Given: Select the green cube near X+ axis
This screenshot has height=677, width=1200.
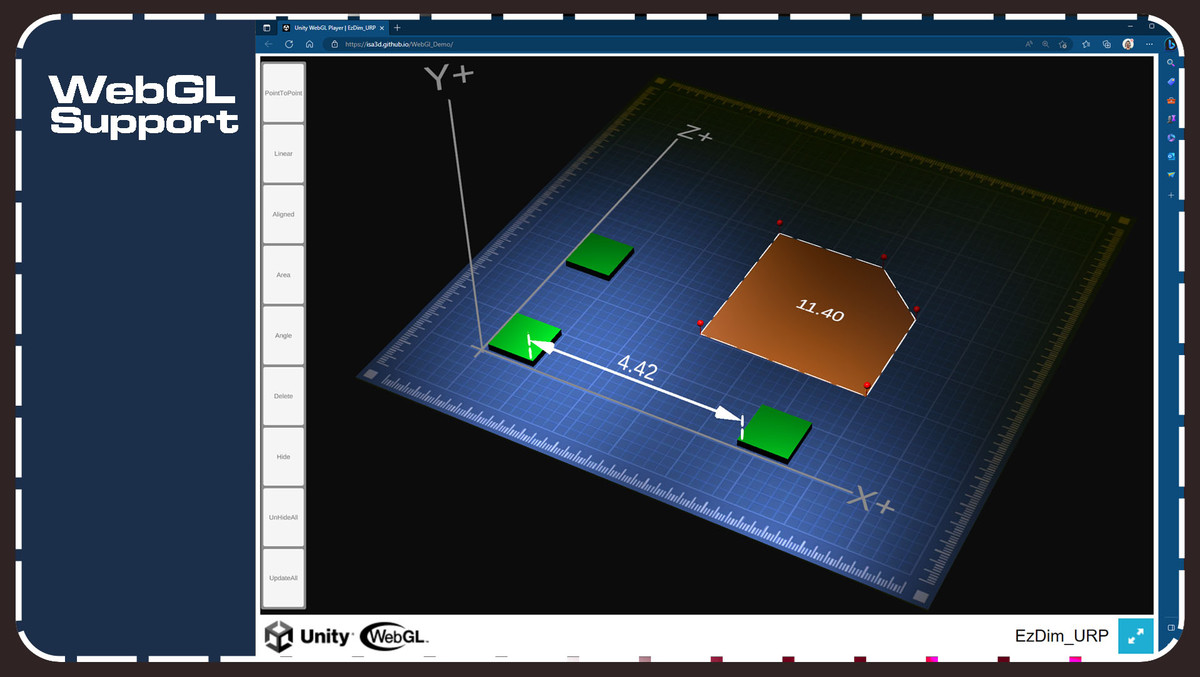Looking at the screenshot, I should [776, 434].
